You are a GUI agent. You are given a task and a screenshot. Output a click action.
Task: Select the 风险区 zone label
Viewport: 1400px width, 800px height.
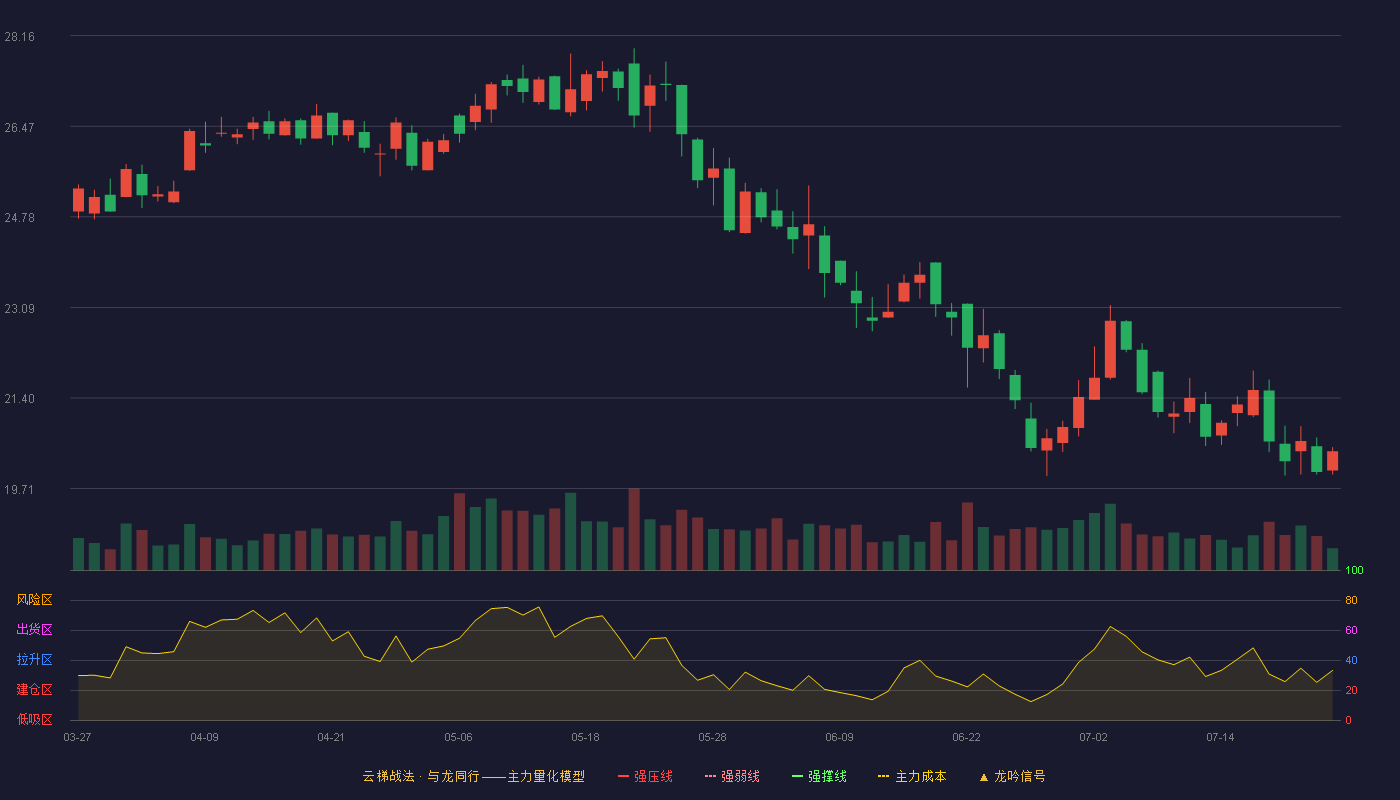tap(34, 600)
